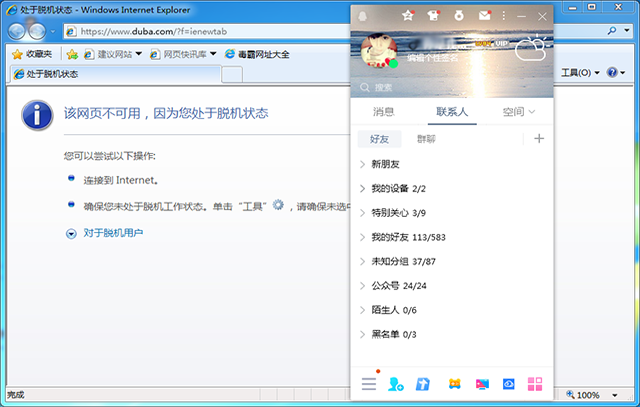Click the blue info icon on error page
This screenshot has width=640, height=407.
point(37,116)
